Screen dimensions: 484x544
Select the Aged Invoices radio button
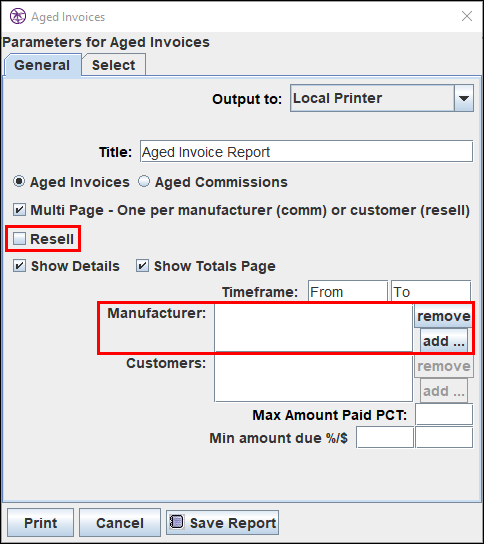[x=19, y=181]
